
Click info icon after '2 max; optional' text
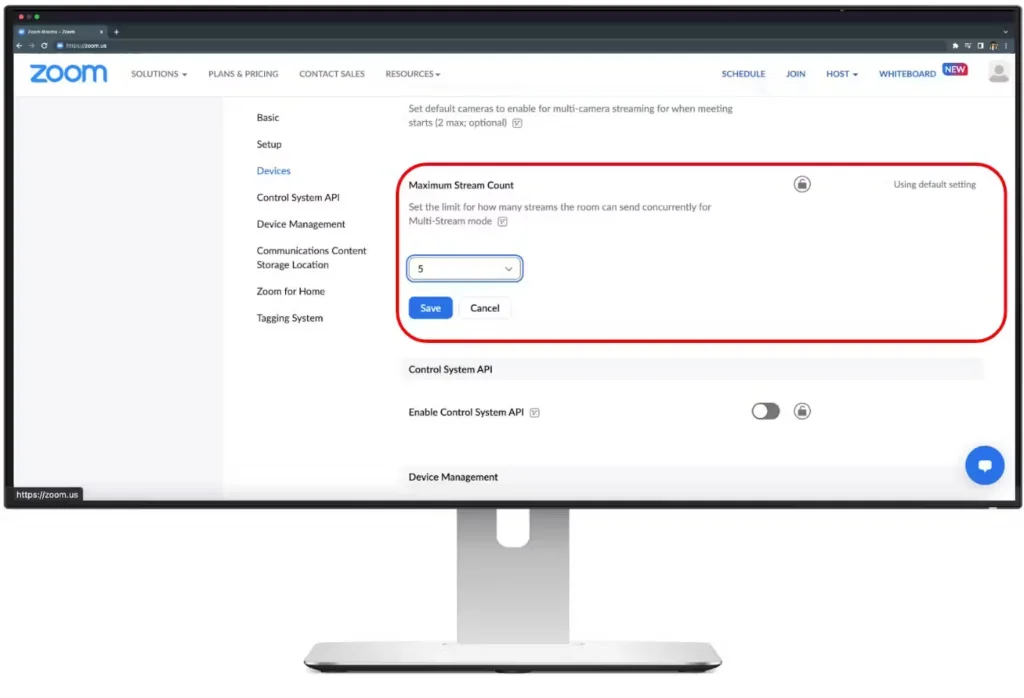click(517, 124)
